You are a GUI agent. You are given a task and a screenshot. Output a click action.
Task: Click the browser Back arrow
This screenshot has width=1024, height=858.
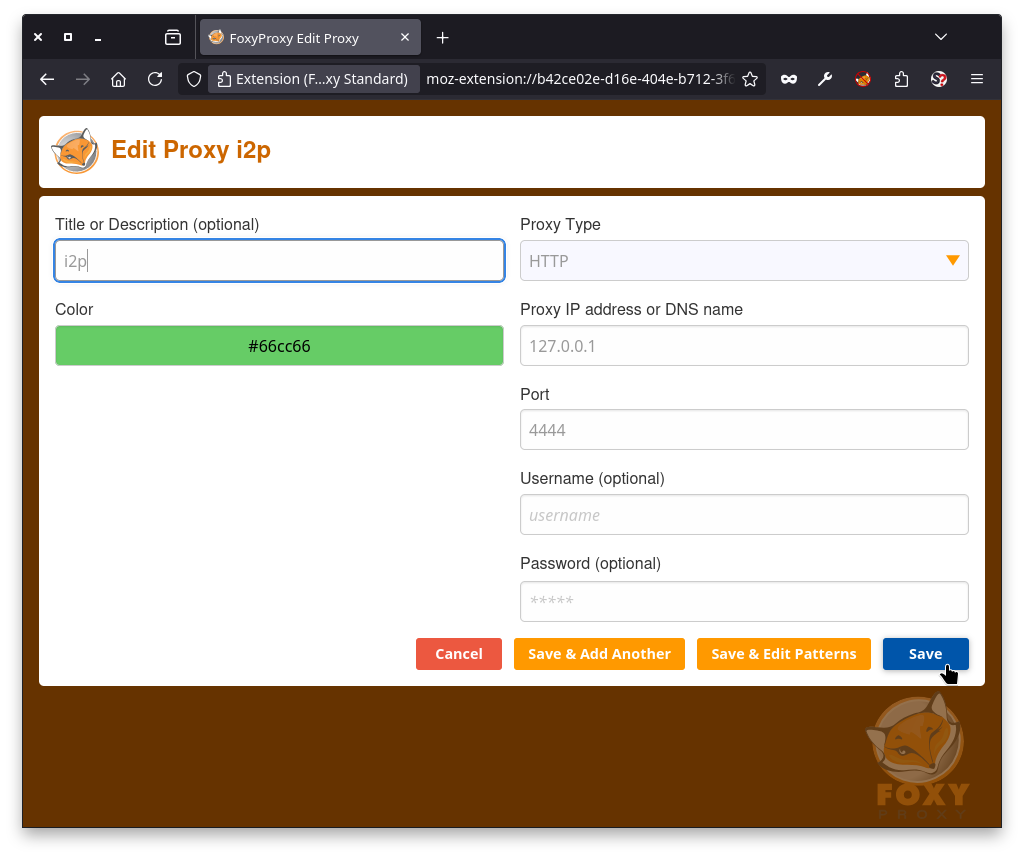47,79
